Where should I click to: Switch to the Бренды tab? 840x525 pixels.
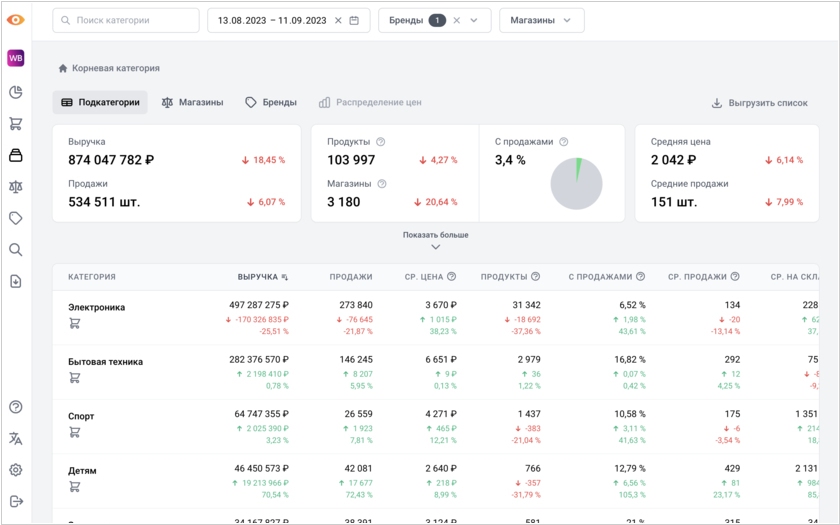(x=271, y=102)
